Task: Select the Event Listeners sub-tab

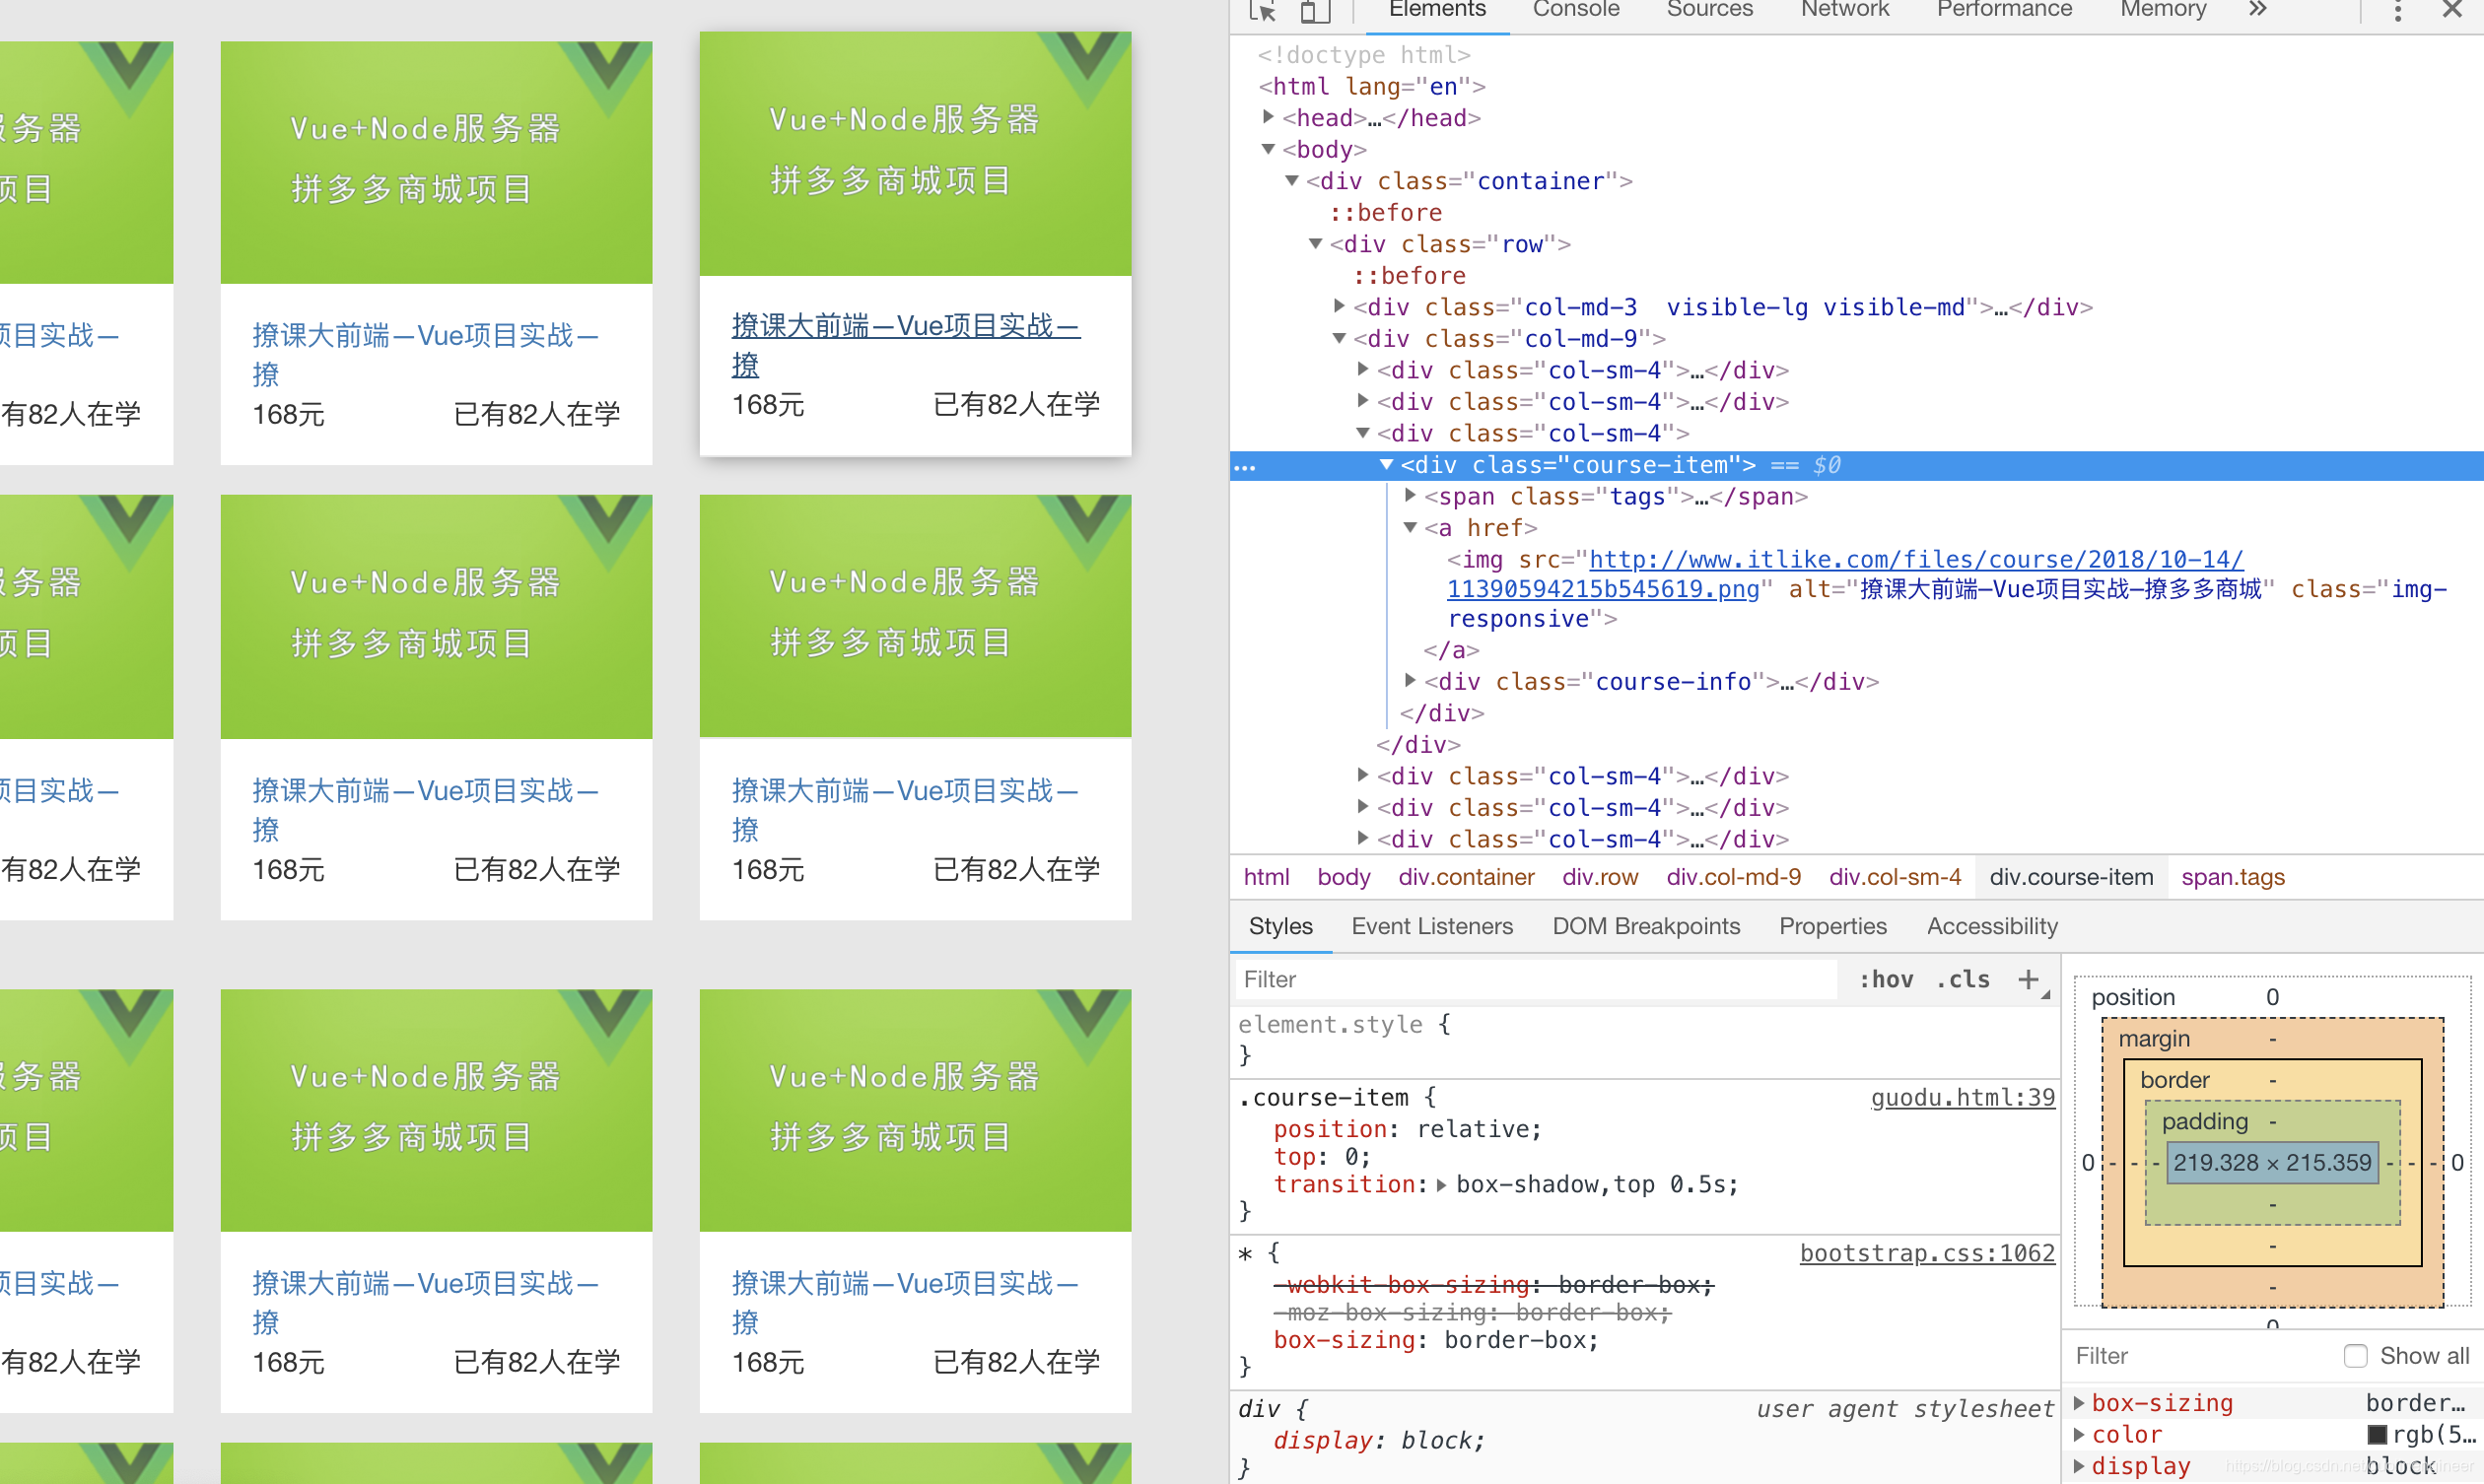Action: click(x=1432, y=926)
